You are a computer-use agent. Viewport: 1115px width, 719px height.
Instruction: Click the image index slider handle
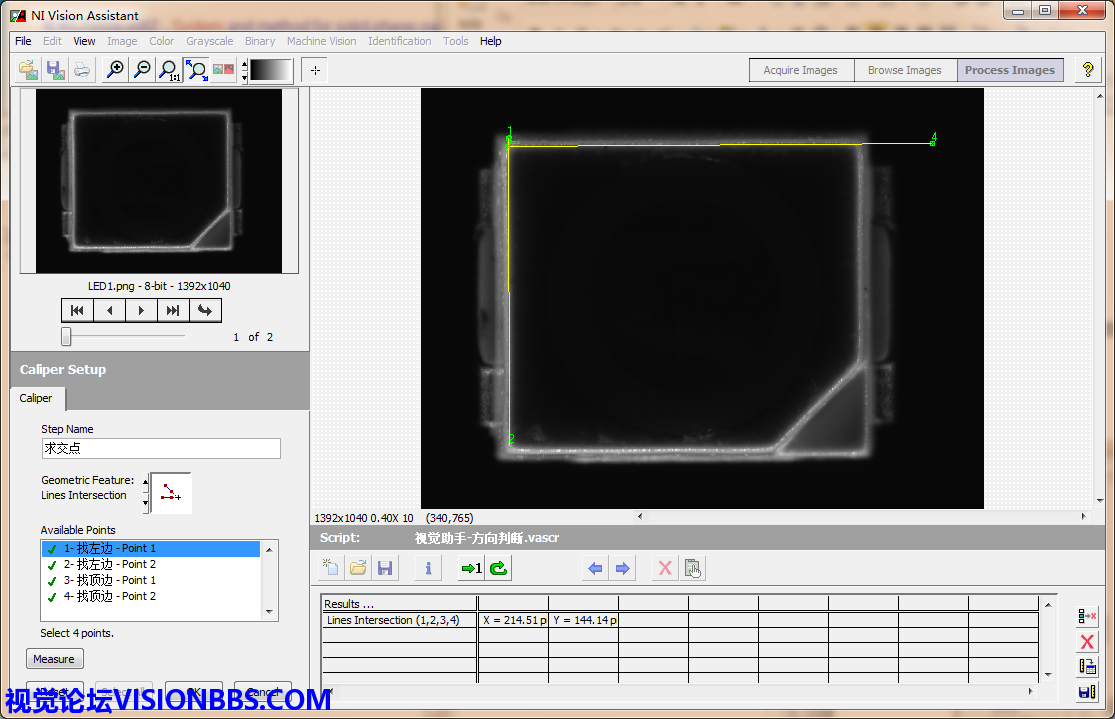[x=66, y=336]
